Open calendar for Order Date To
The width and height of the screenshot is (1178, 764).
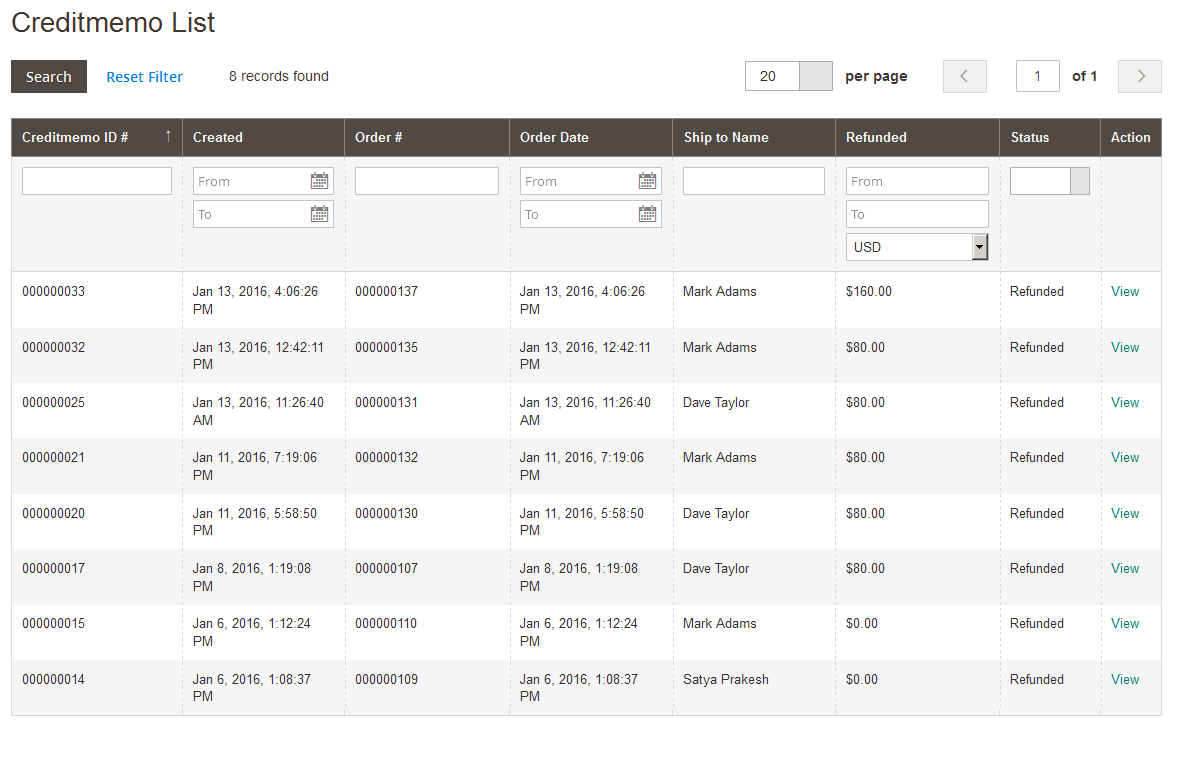(647, 214)
